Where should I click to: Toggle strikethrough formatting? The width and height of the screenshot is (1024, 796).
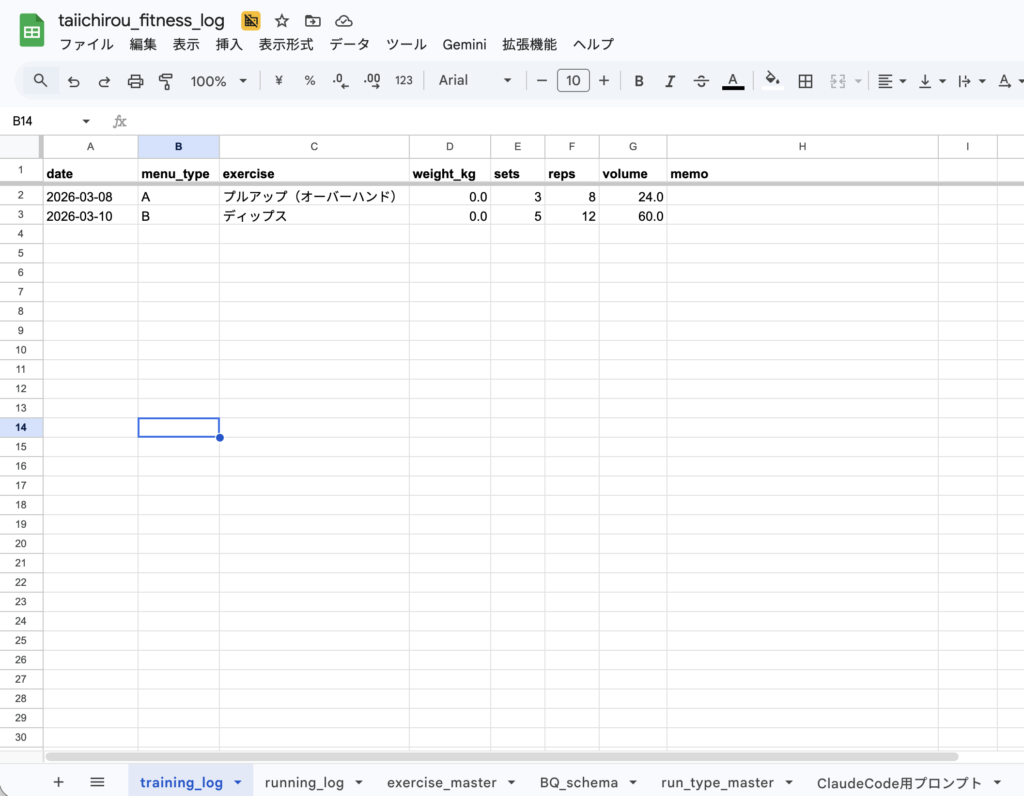point(701,81)
